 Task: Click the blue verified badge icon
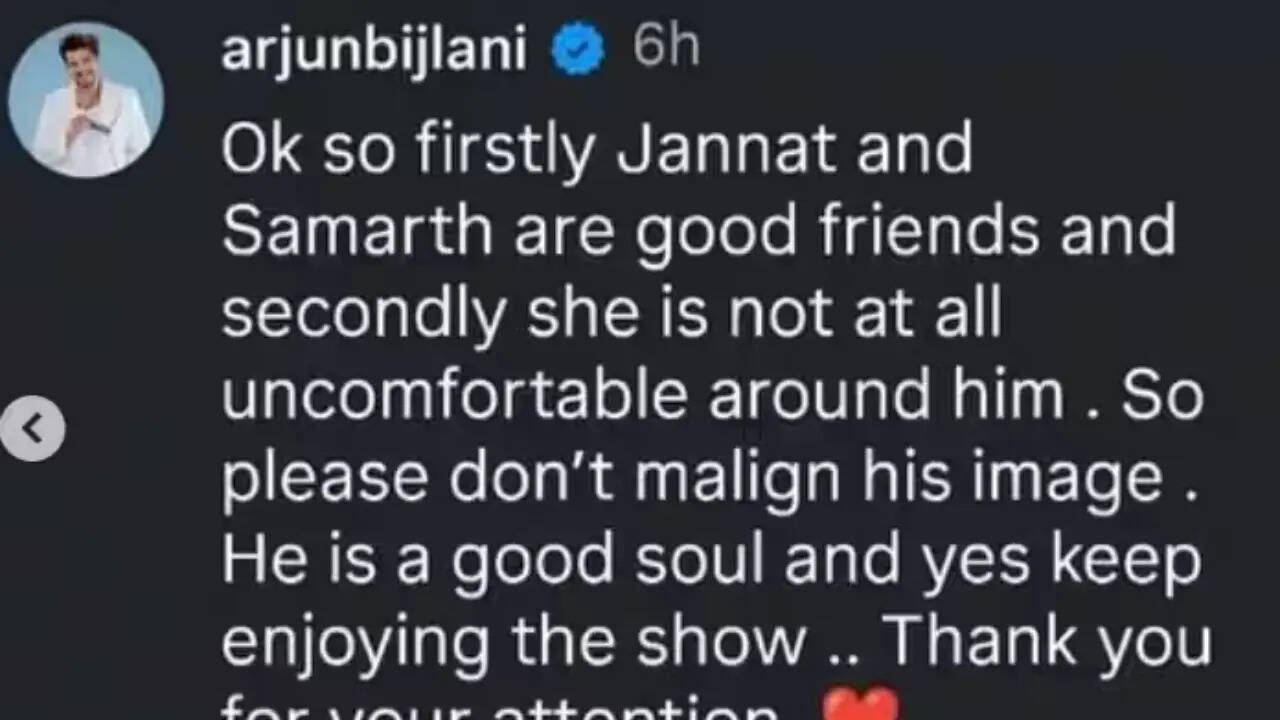coord(579,50)
